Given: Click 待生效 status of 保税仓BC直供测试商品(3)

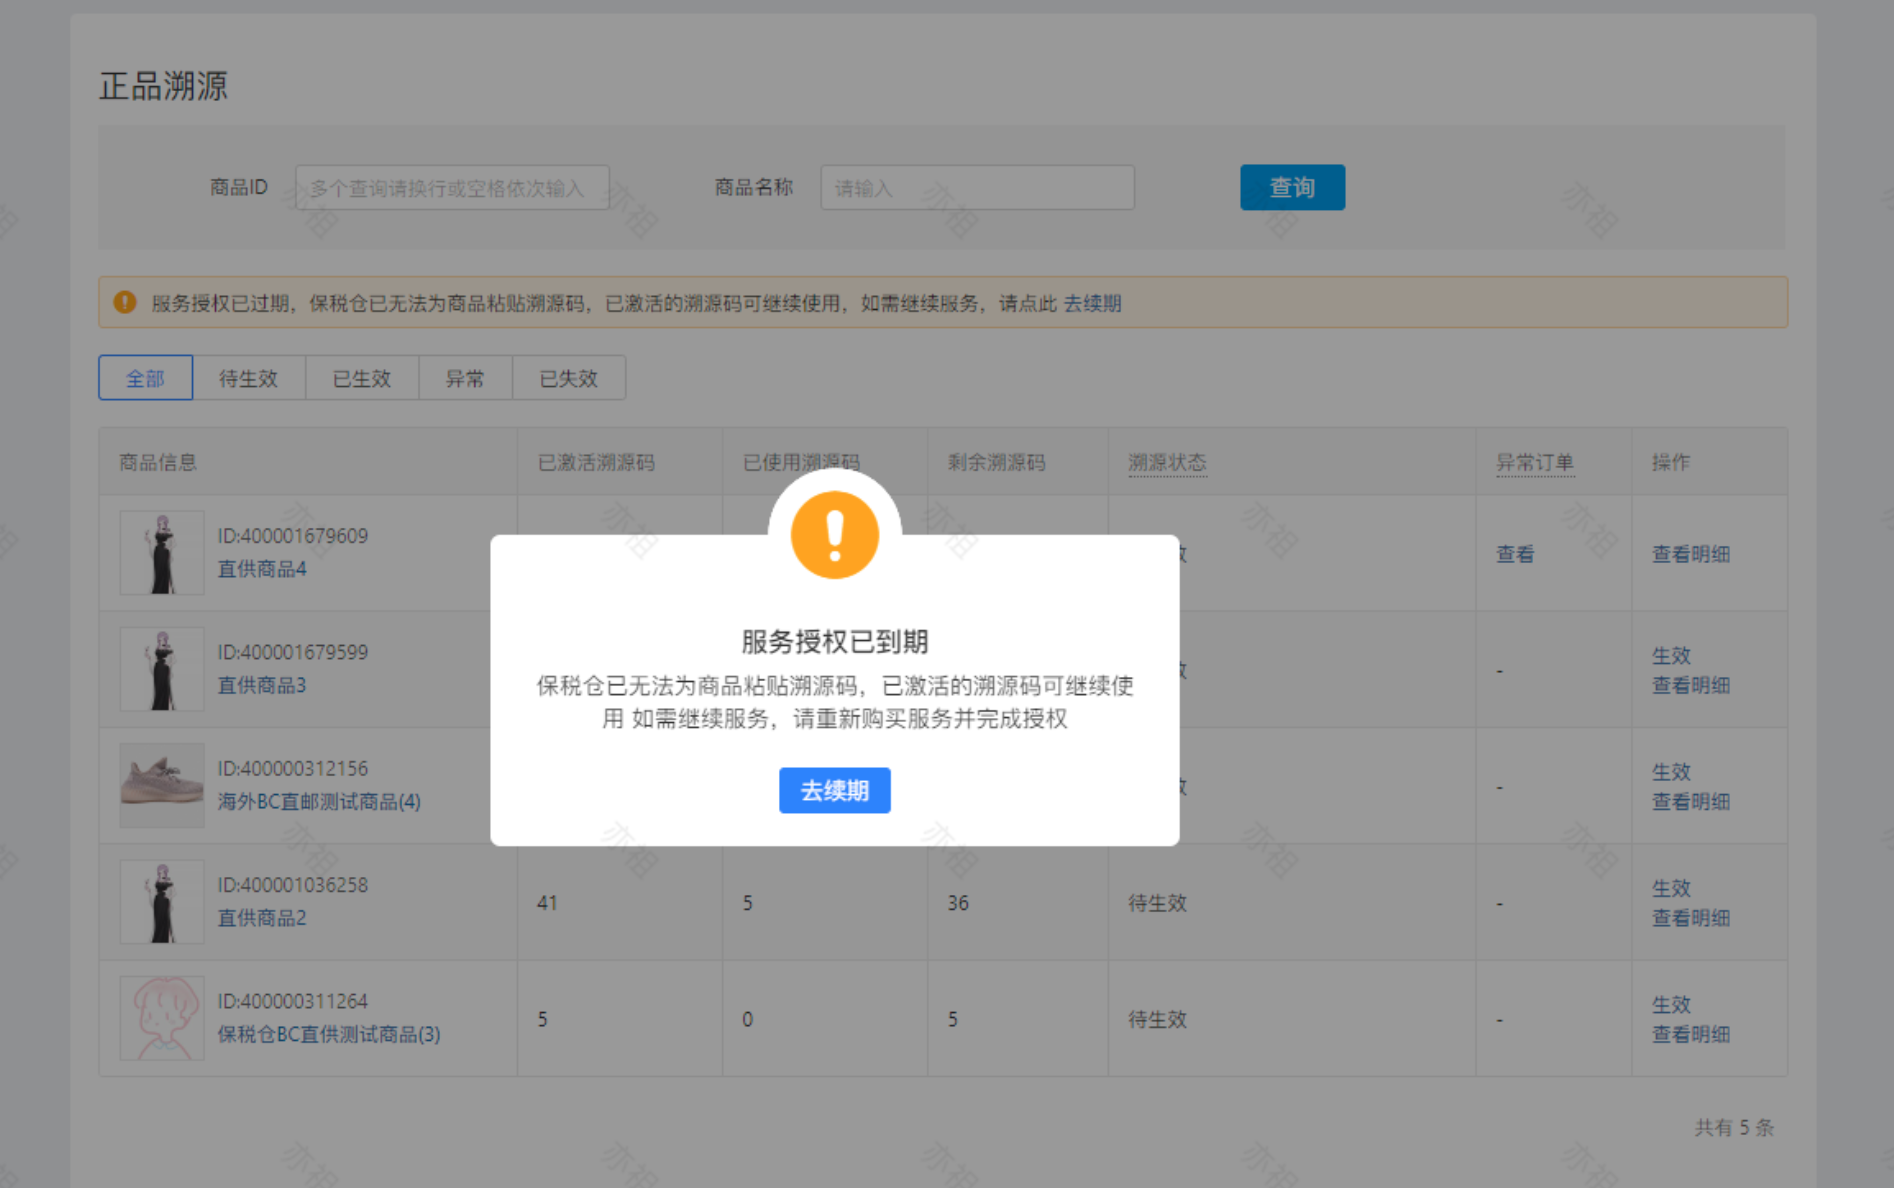Looking at the screenshot, I should coord(1157,1019).
